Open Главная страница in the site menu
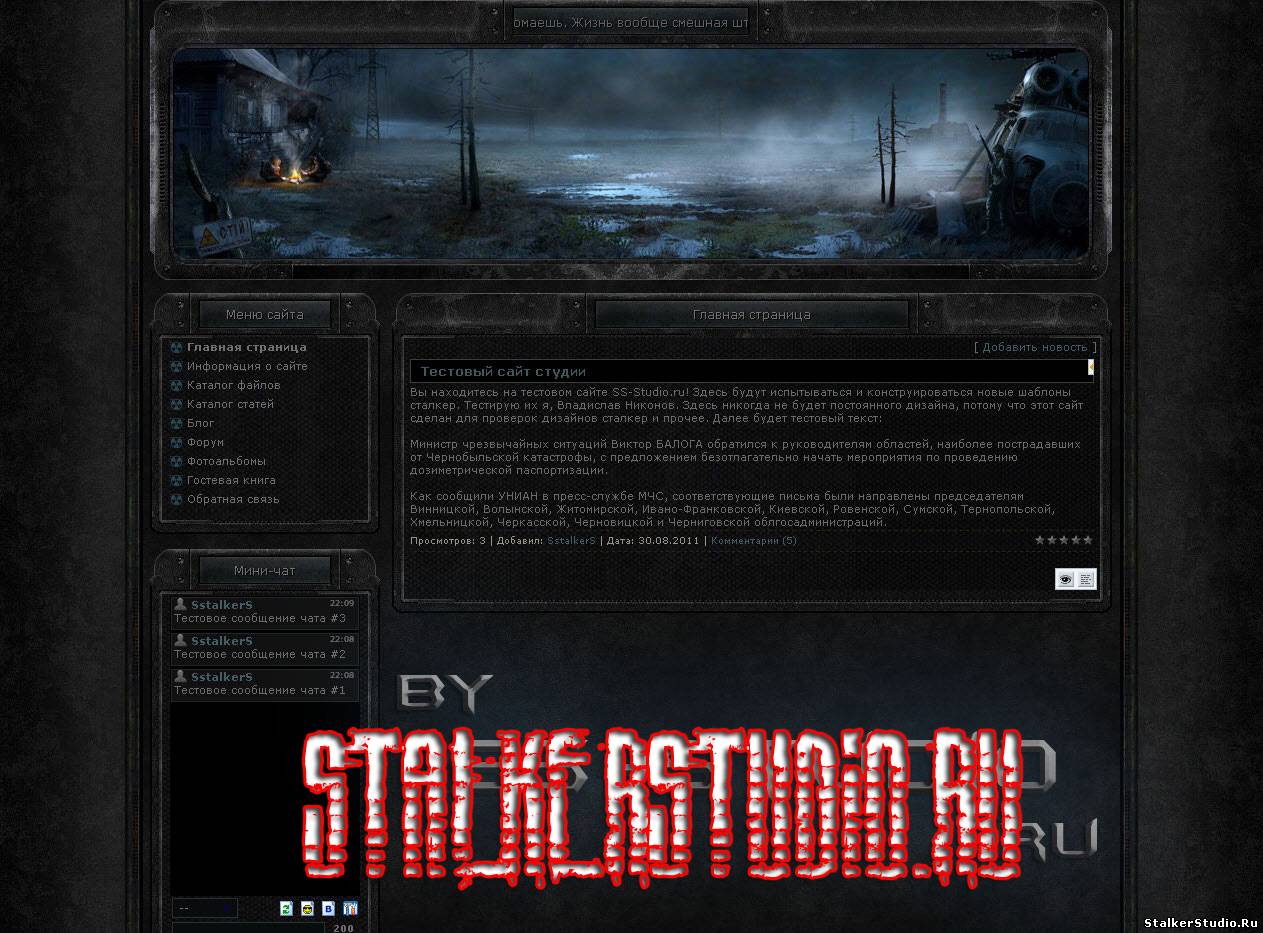Screen dimensions: 1263x933 (247, 348)
